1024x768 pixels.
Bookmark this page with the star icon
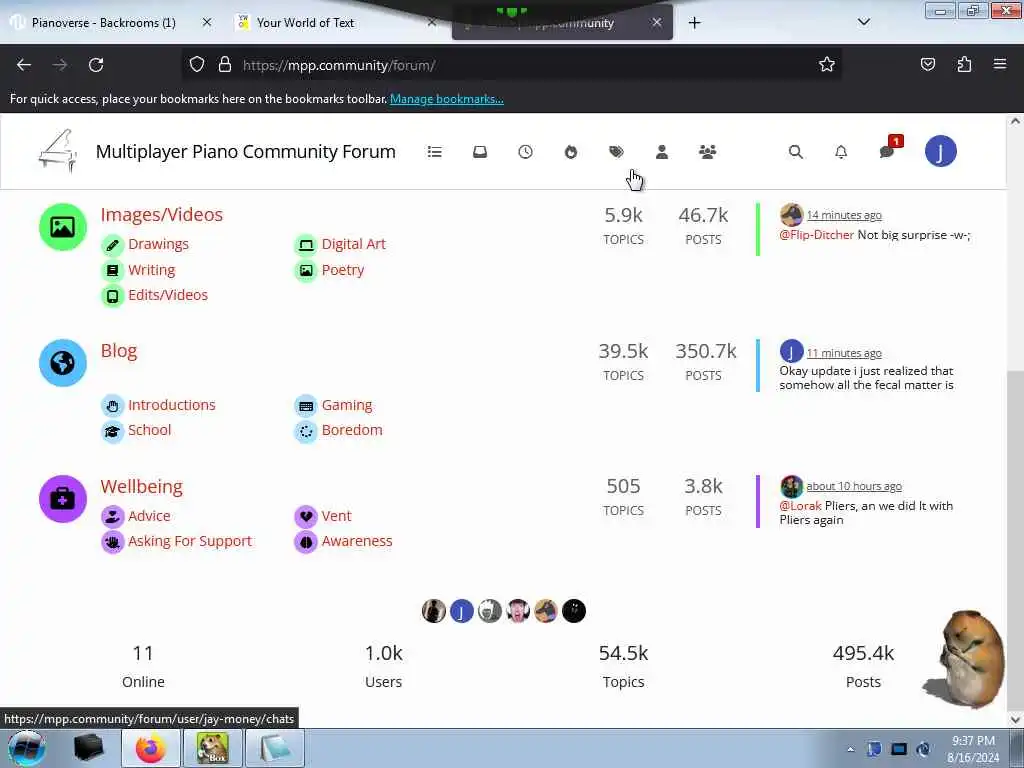pyautogui.click(x=827, y=65)
